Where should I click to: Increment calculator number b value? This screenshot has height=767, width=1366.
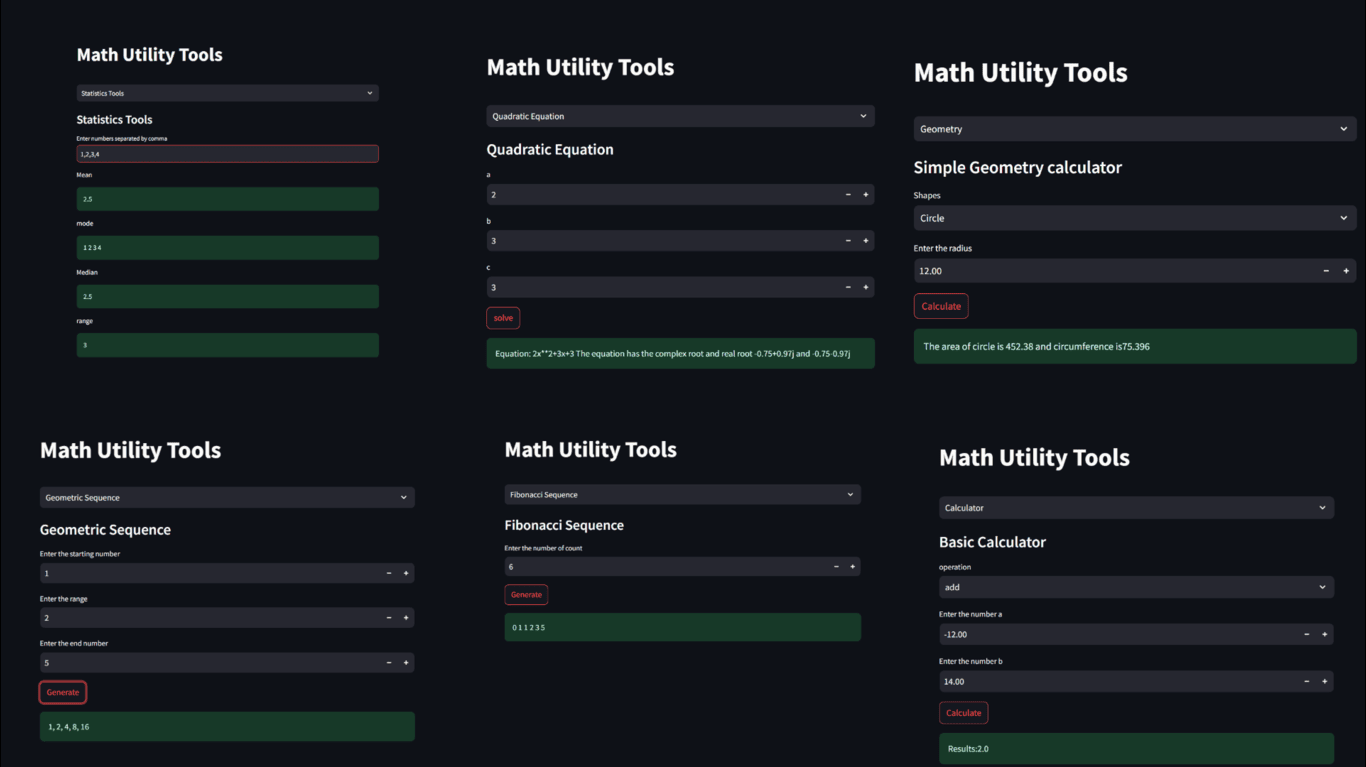click(1325, 682)
